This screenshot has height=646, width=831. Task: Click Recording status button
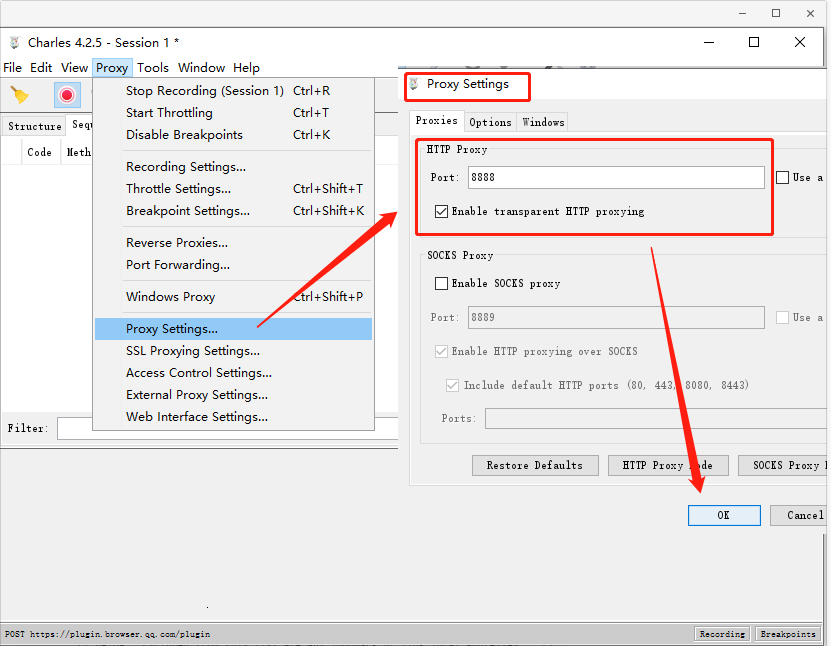[x=722, y=634]
